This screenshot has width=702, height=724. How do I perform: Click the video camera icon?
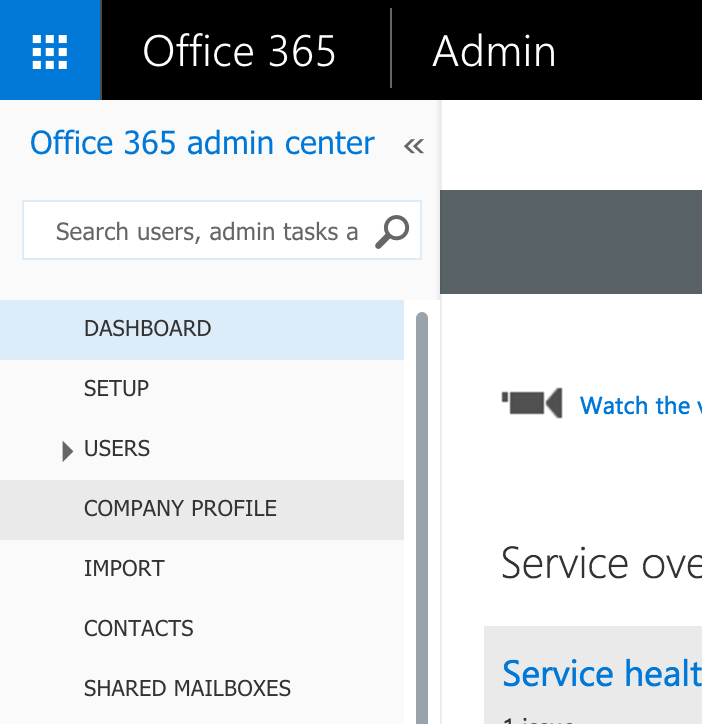pyautogui.click(x=532, y=403)
